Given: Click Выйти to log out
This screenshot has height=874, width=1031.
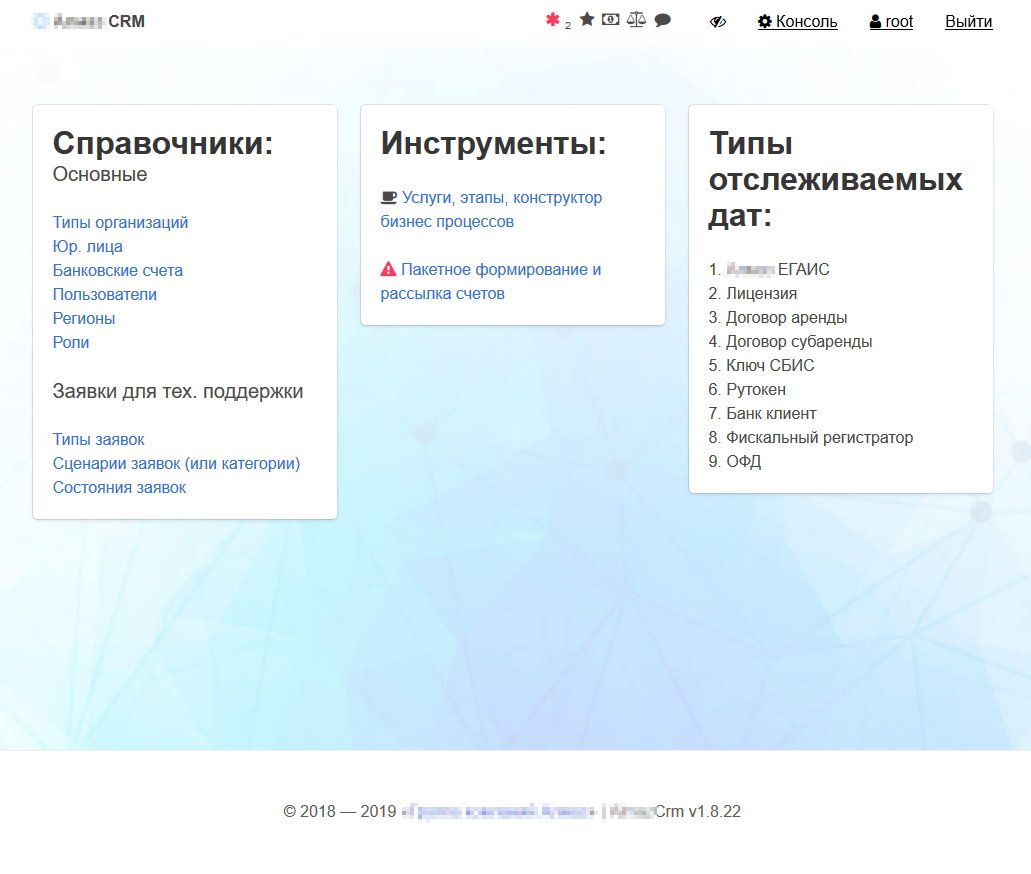Looking at the screenshot, I should pos(968,21).
